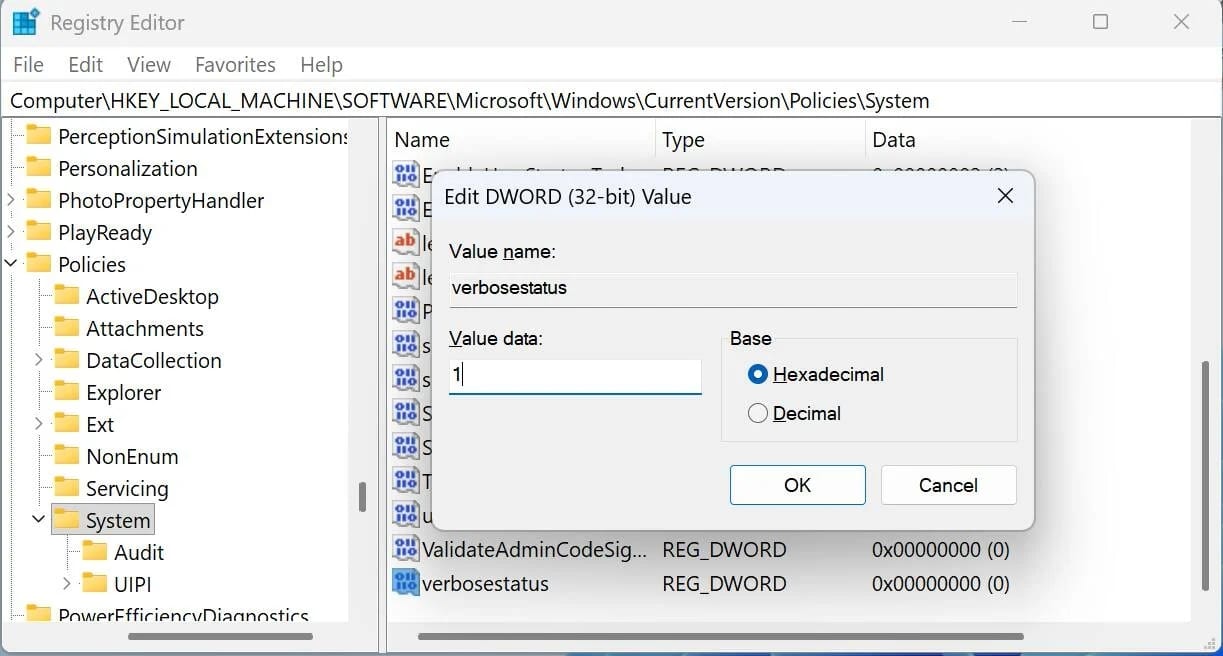1223x656 pixels.
Task: Confirm the DWORD value with OK
Action: pos(798,485)
